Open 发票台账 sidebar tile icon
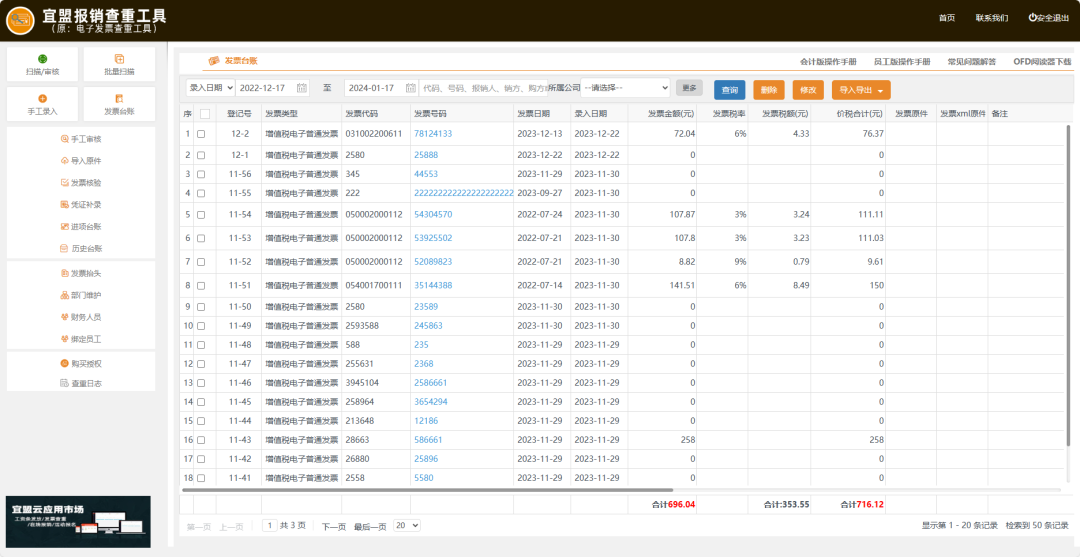1080x557 pixels. pyautogui.click(x=119, y=99)
